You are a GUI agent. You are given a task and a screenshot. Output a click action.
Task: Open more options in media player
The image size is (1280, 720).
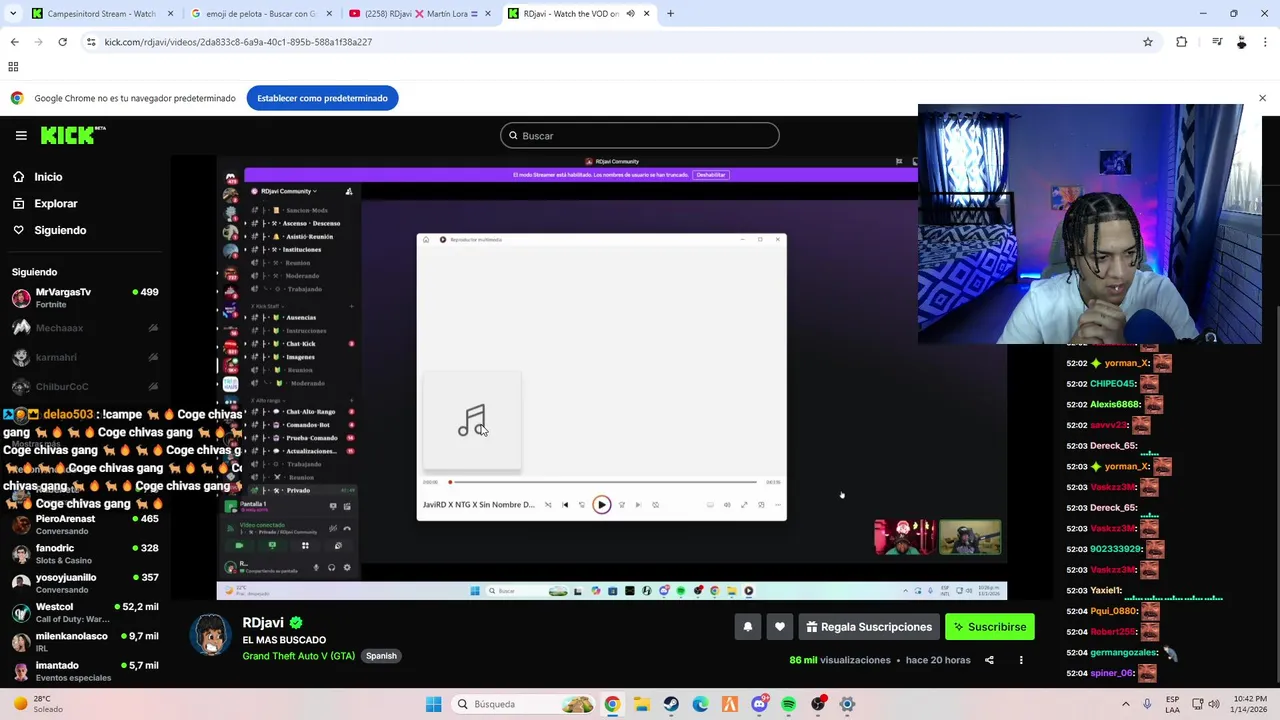(x=778, y=505)
